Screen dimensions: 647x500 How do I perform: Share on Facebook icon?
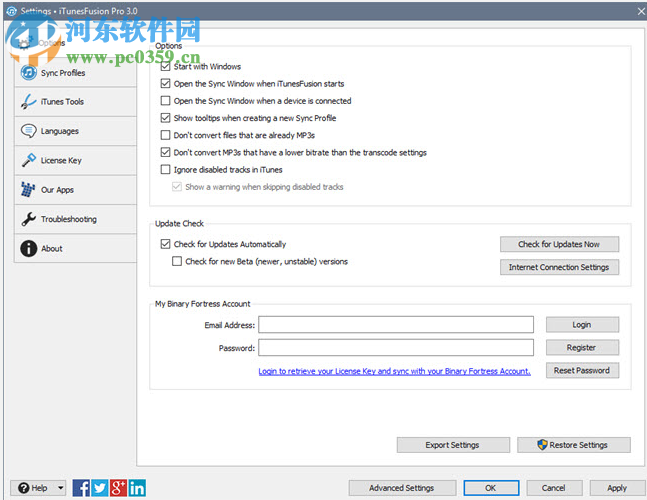coord(81,488)
